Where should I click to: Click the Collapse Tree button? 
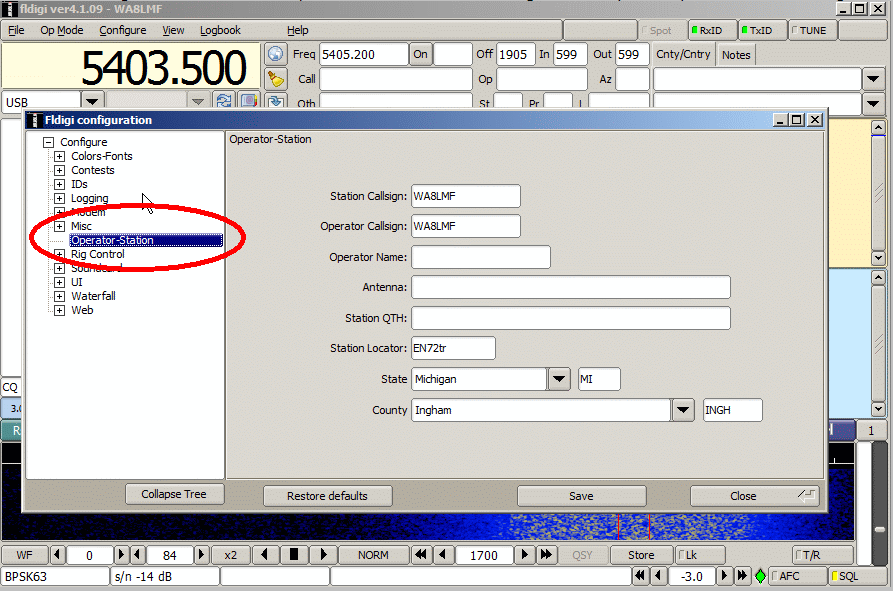(x=174, y=494)
